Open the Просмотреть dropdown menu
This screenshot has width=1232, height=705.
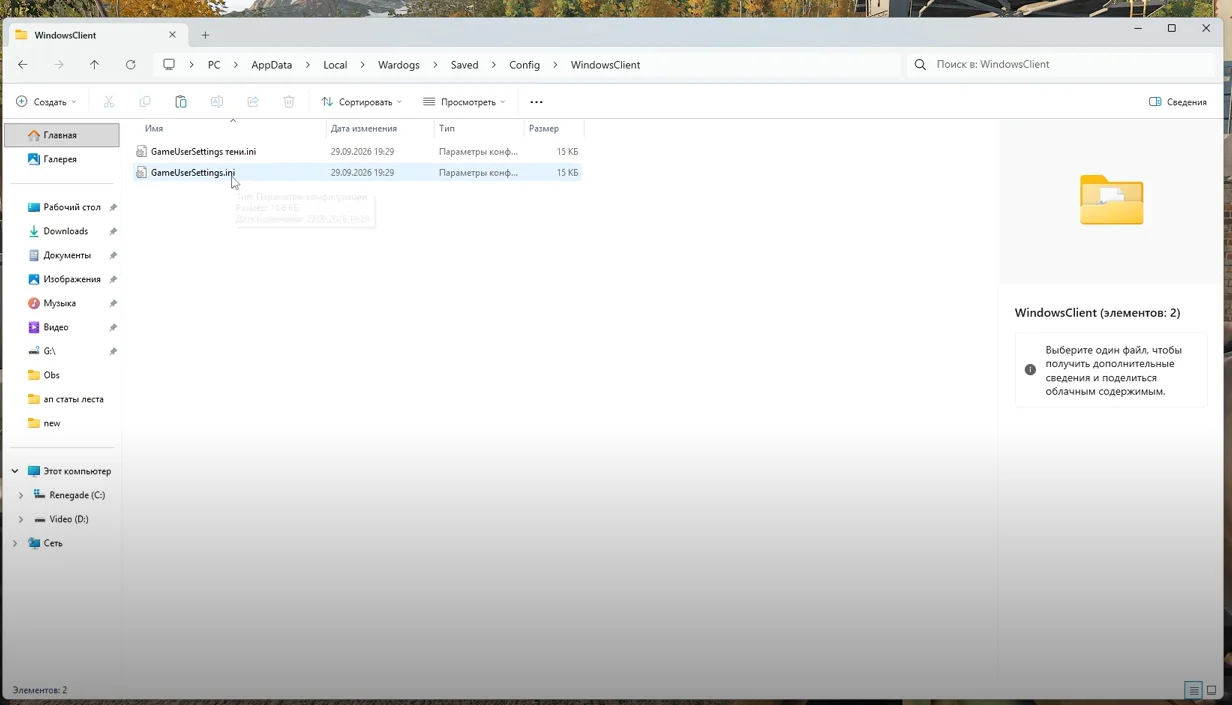click(x=464, y=102)
